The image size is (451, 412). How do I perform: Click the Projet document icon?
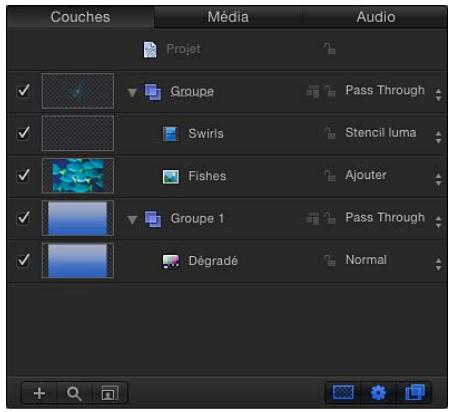150,50
